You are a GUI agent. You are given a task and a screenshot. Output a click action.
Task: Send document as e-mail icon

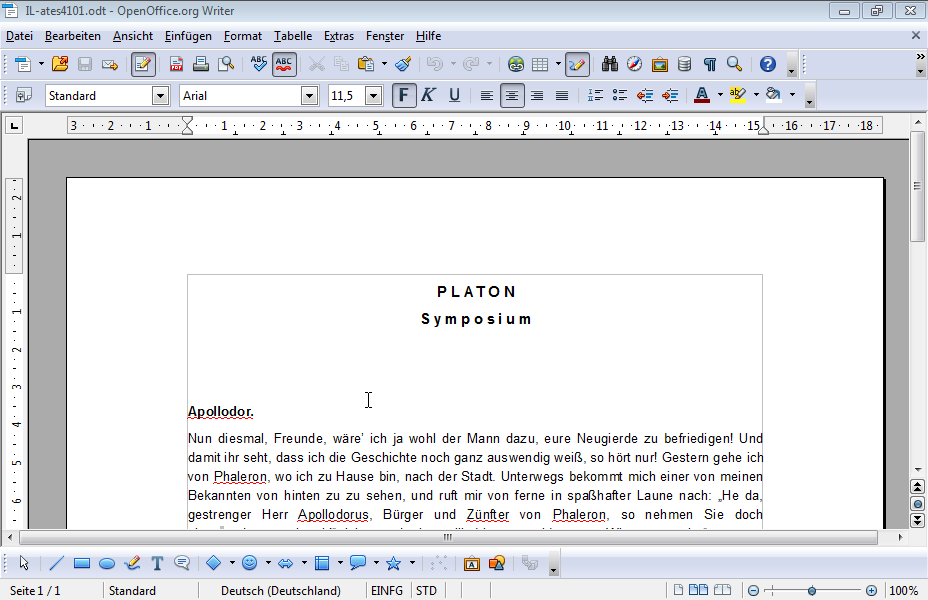tap(109, 64)
